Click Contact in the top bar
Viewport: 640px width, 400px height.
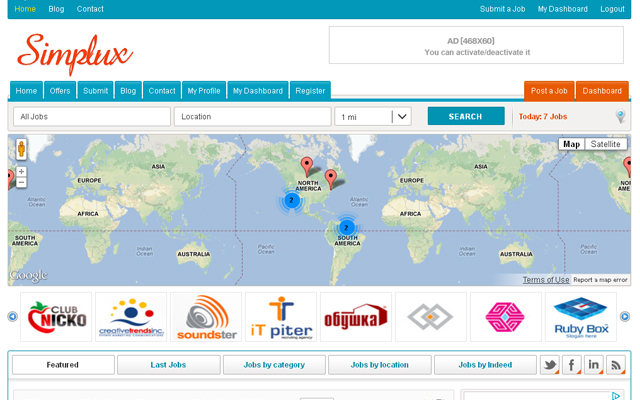[90, 9]
